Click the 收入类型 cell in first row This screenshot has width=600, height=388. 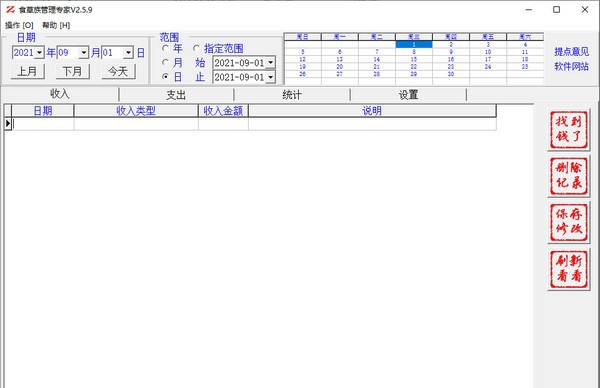tap(136, 124)
